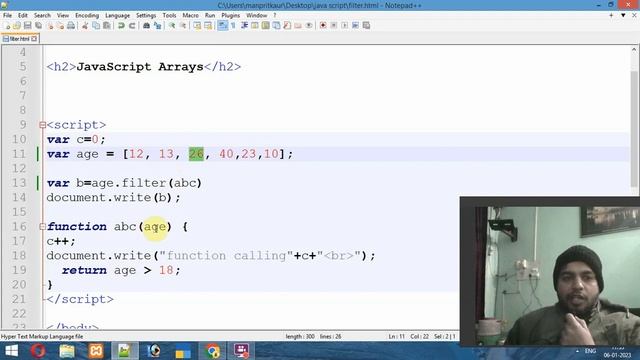
Task: Toggle the indent guide display
Action: 244,25
